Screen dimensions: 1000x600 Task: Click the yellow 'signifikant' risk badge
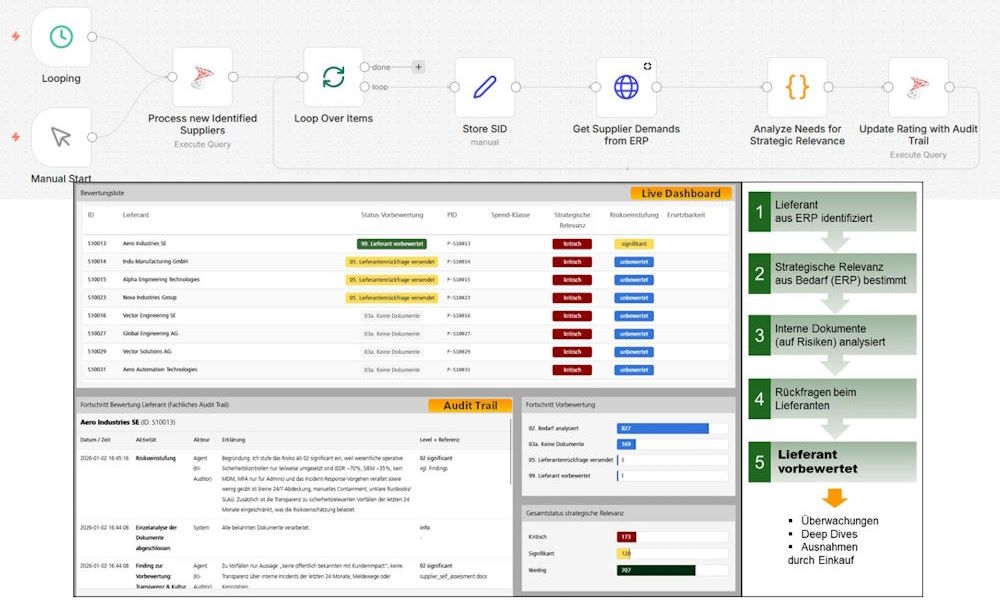635,243
